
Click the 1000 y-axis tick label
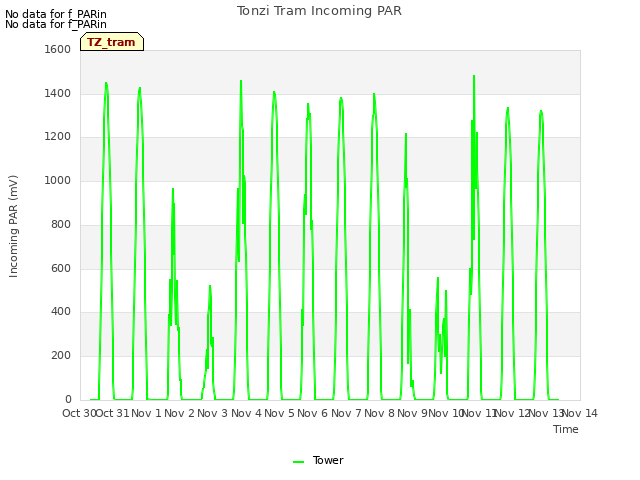(x=58, y=180)
